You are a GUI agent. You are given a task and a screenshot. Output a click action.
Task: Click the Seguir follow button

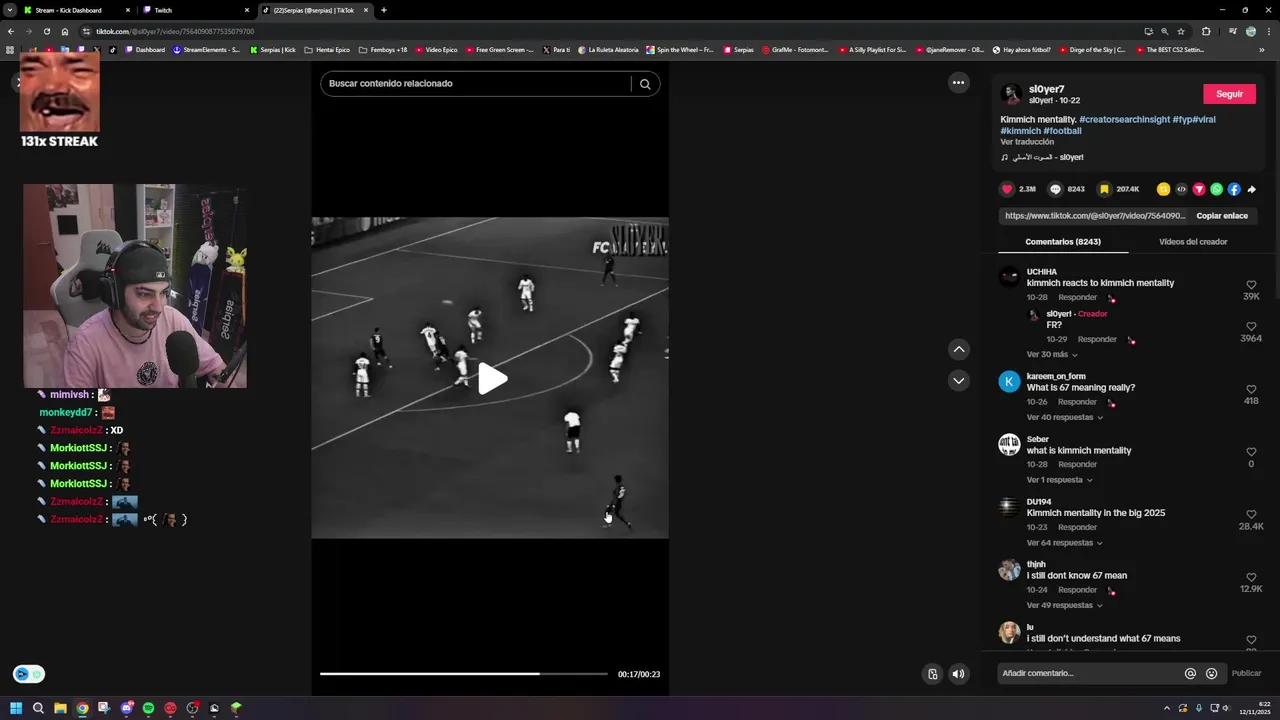[x=1229, y=94]
